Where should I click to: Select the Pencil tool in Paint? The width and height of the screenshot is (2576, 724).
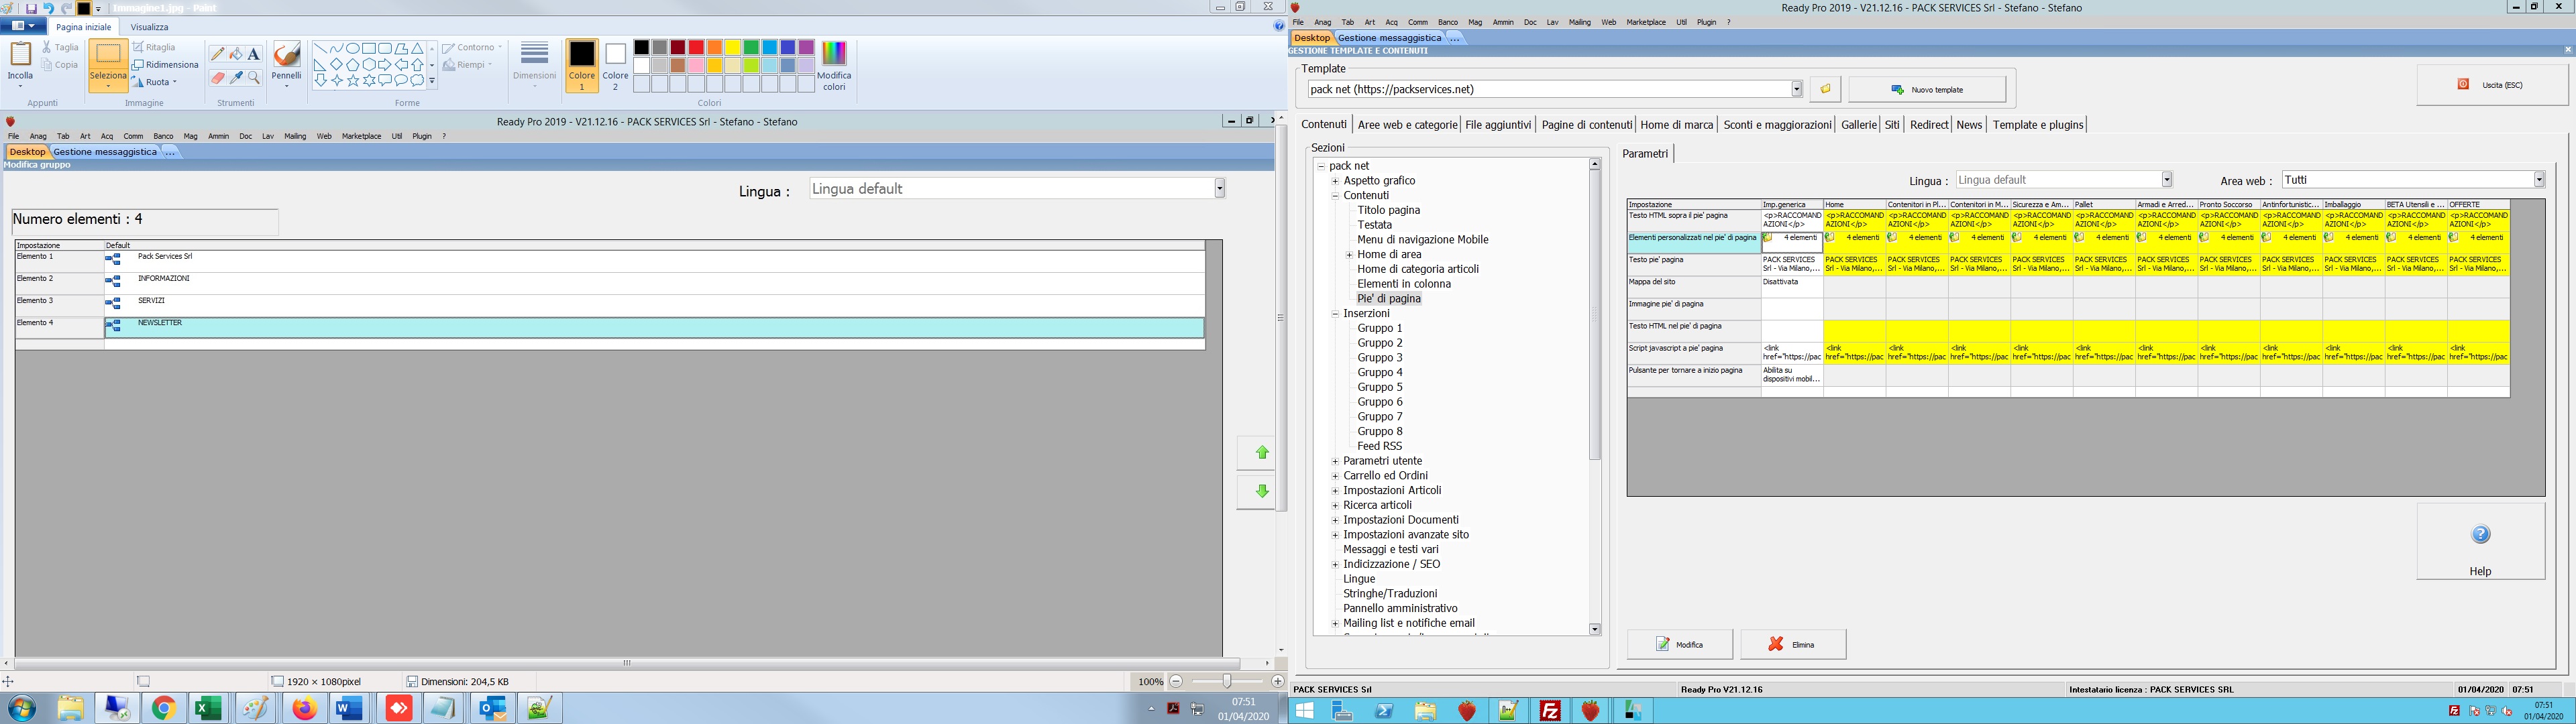pos(217,54)
